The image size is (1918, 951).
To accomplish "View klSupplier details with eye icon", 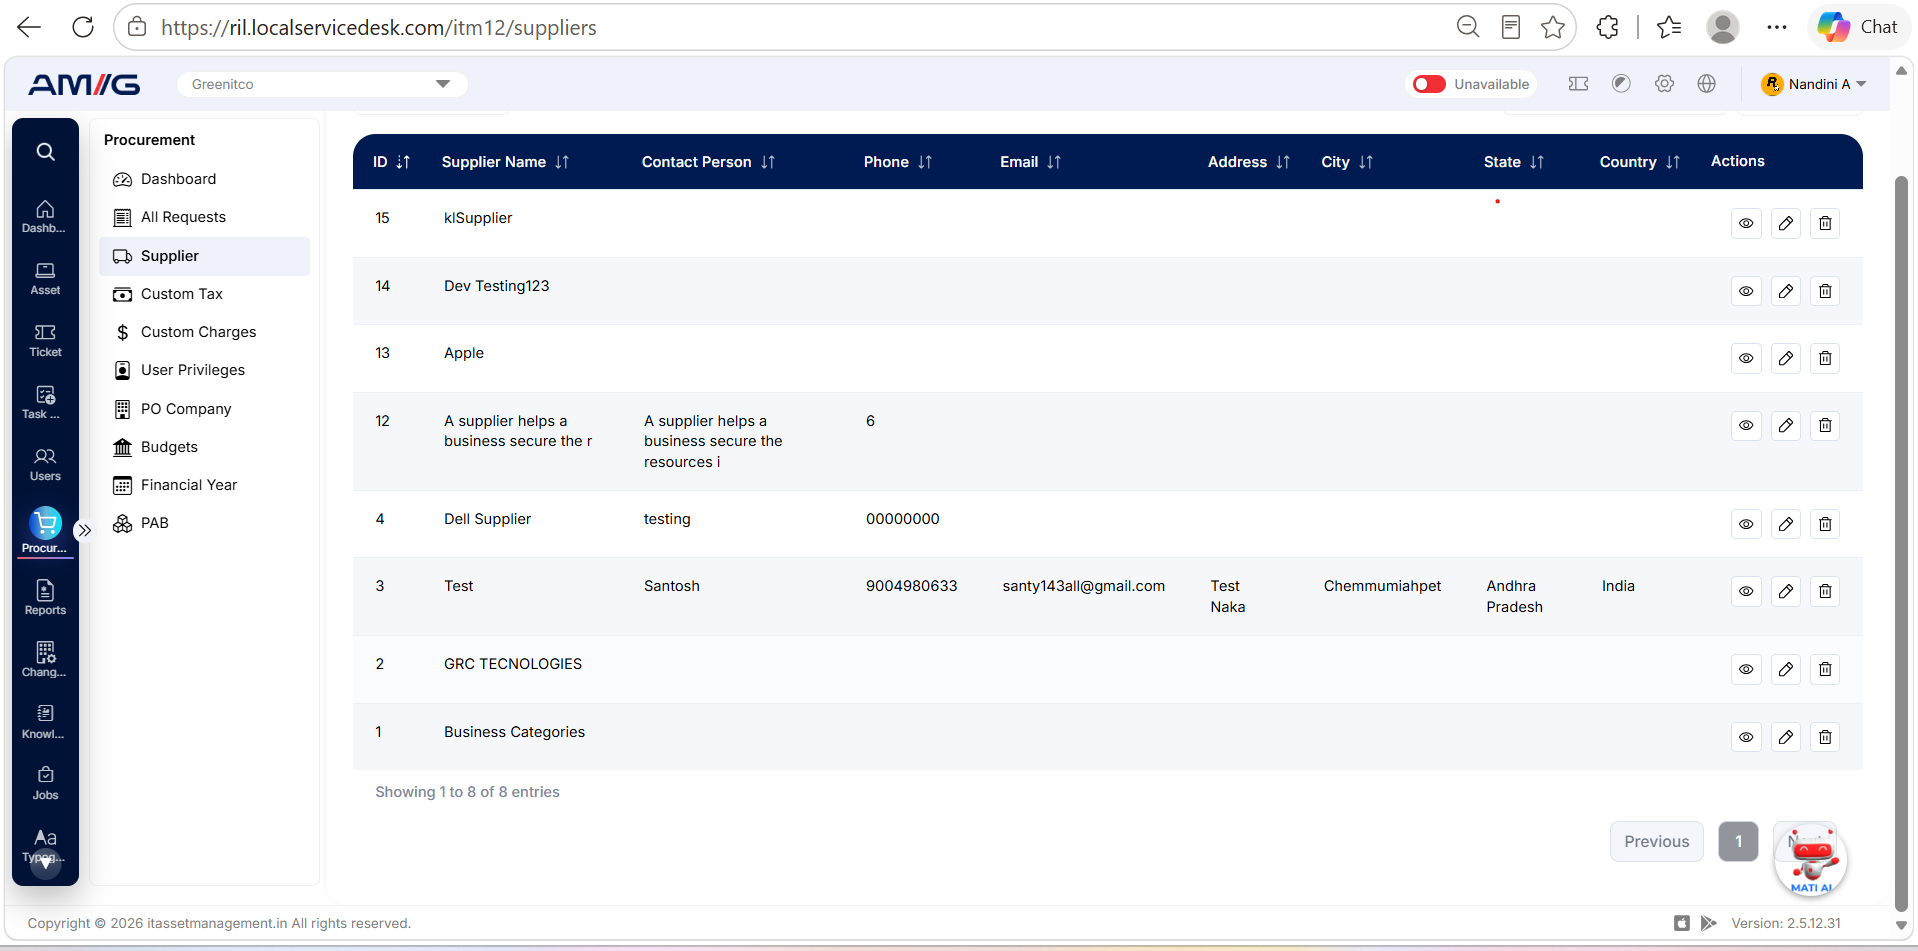I will tap(1746, 223).
